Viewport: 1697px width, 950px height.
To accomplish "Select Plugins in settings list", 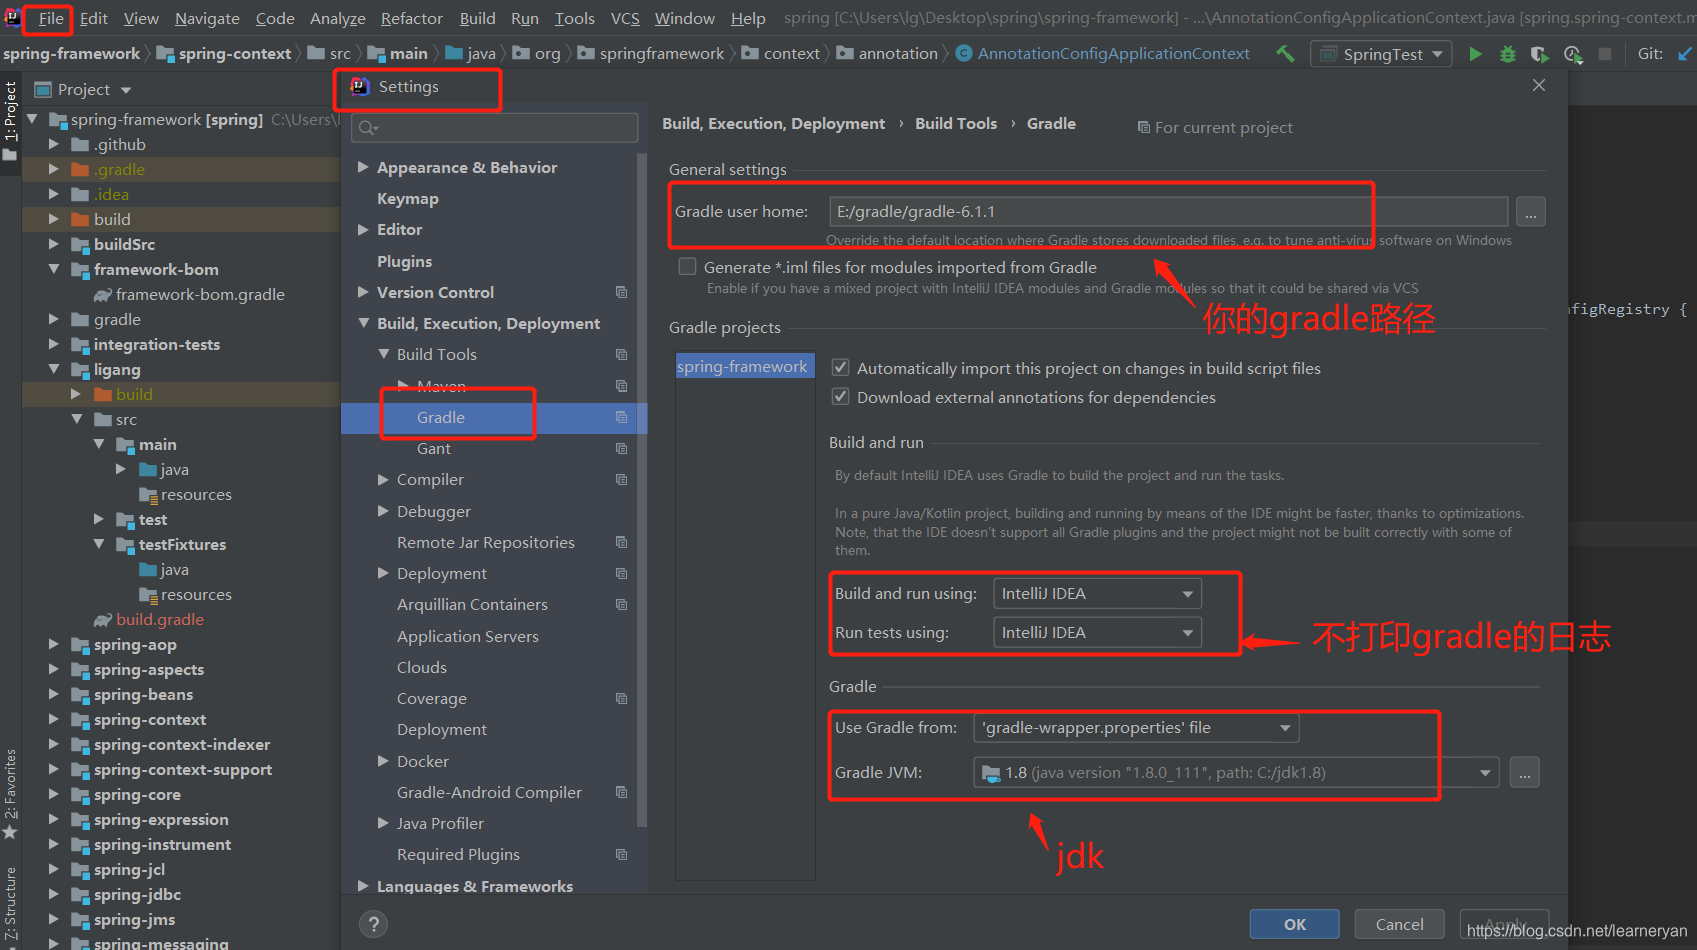I will [x=405, y=262].
